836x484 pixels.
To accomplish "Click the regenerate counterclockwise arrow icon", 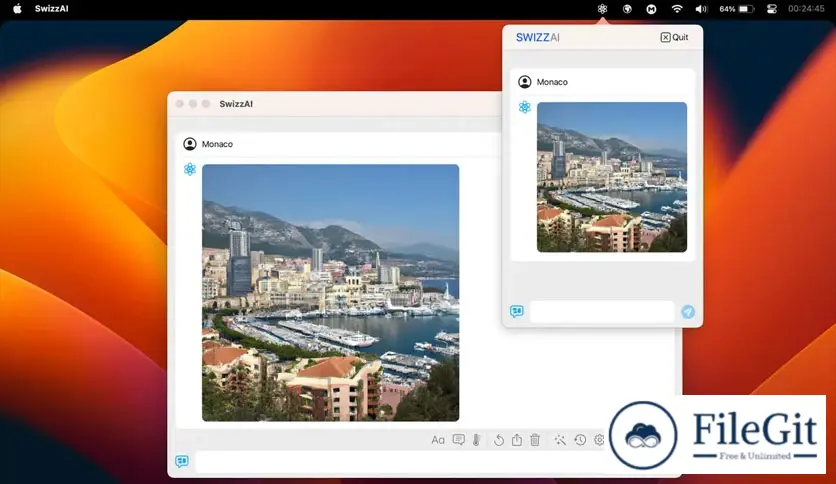I will (499, 440).
